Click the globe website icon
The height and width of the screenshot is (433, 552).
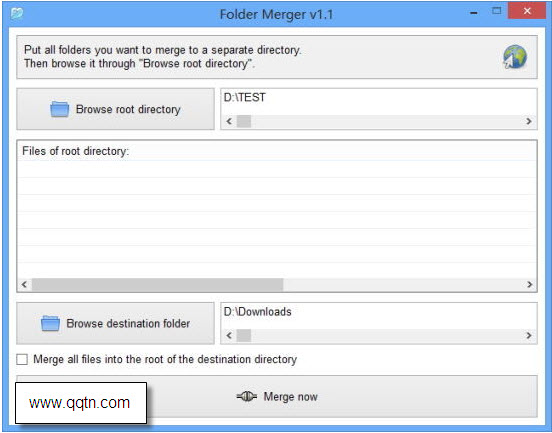point(514,56)
